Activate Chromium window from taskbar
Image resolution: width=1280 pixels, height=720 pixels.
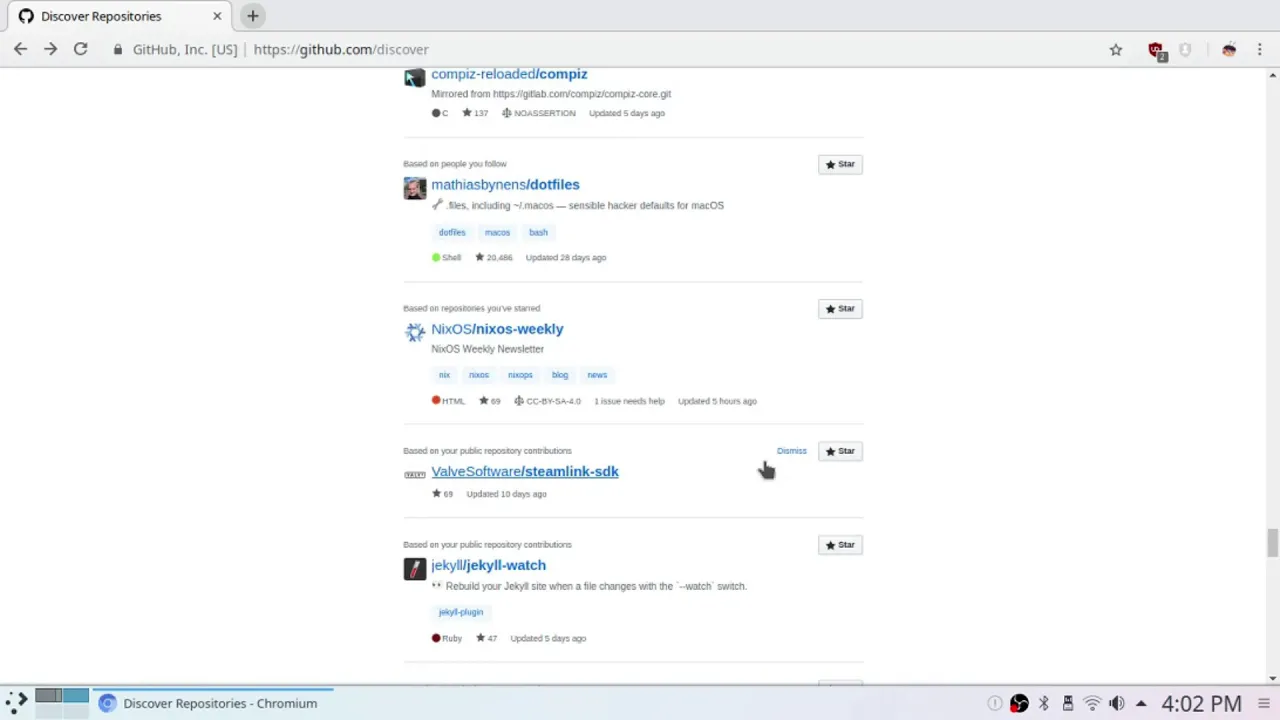pos(213,703)
